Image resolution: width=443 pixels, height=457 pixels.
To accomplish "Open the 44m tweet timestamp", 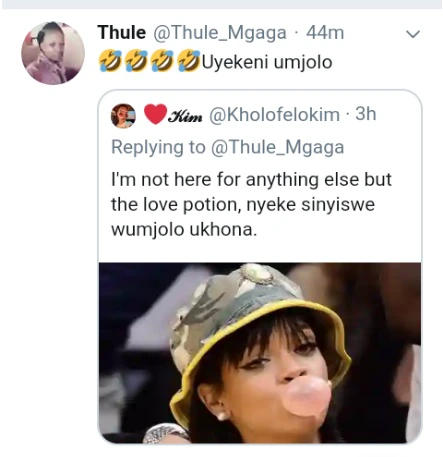I will (x=325, y=33).
